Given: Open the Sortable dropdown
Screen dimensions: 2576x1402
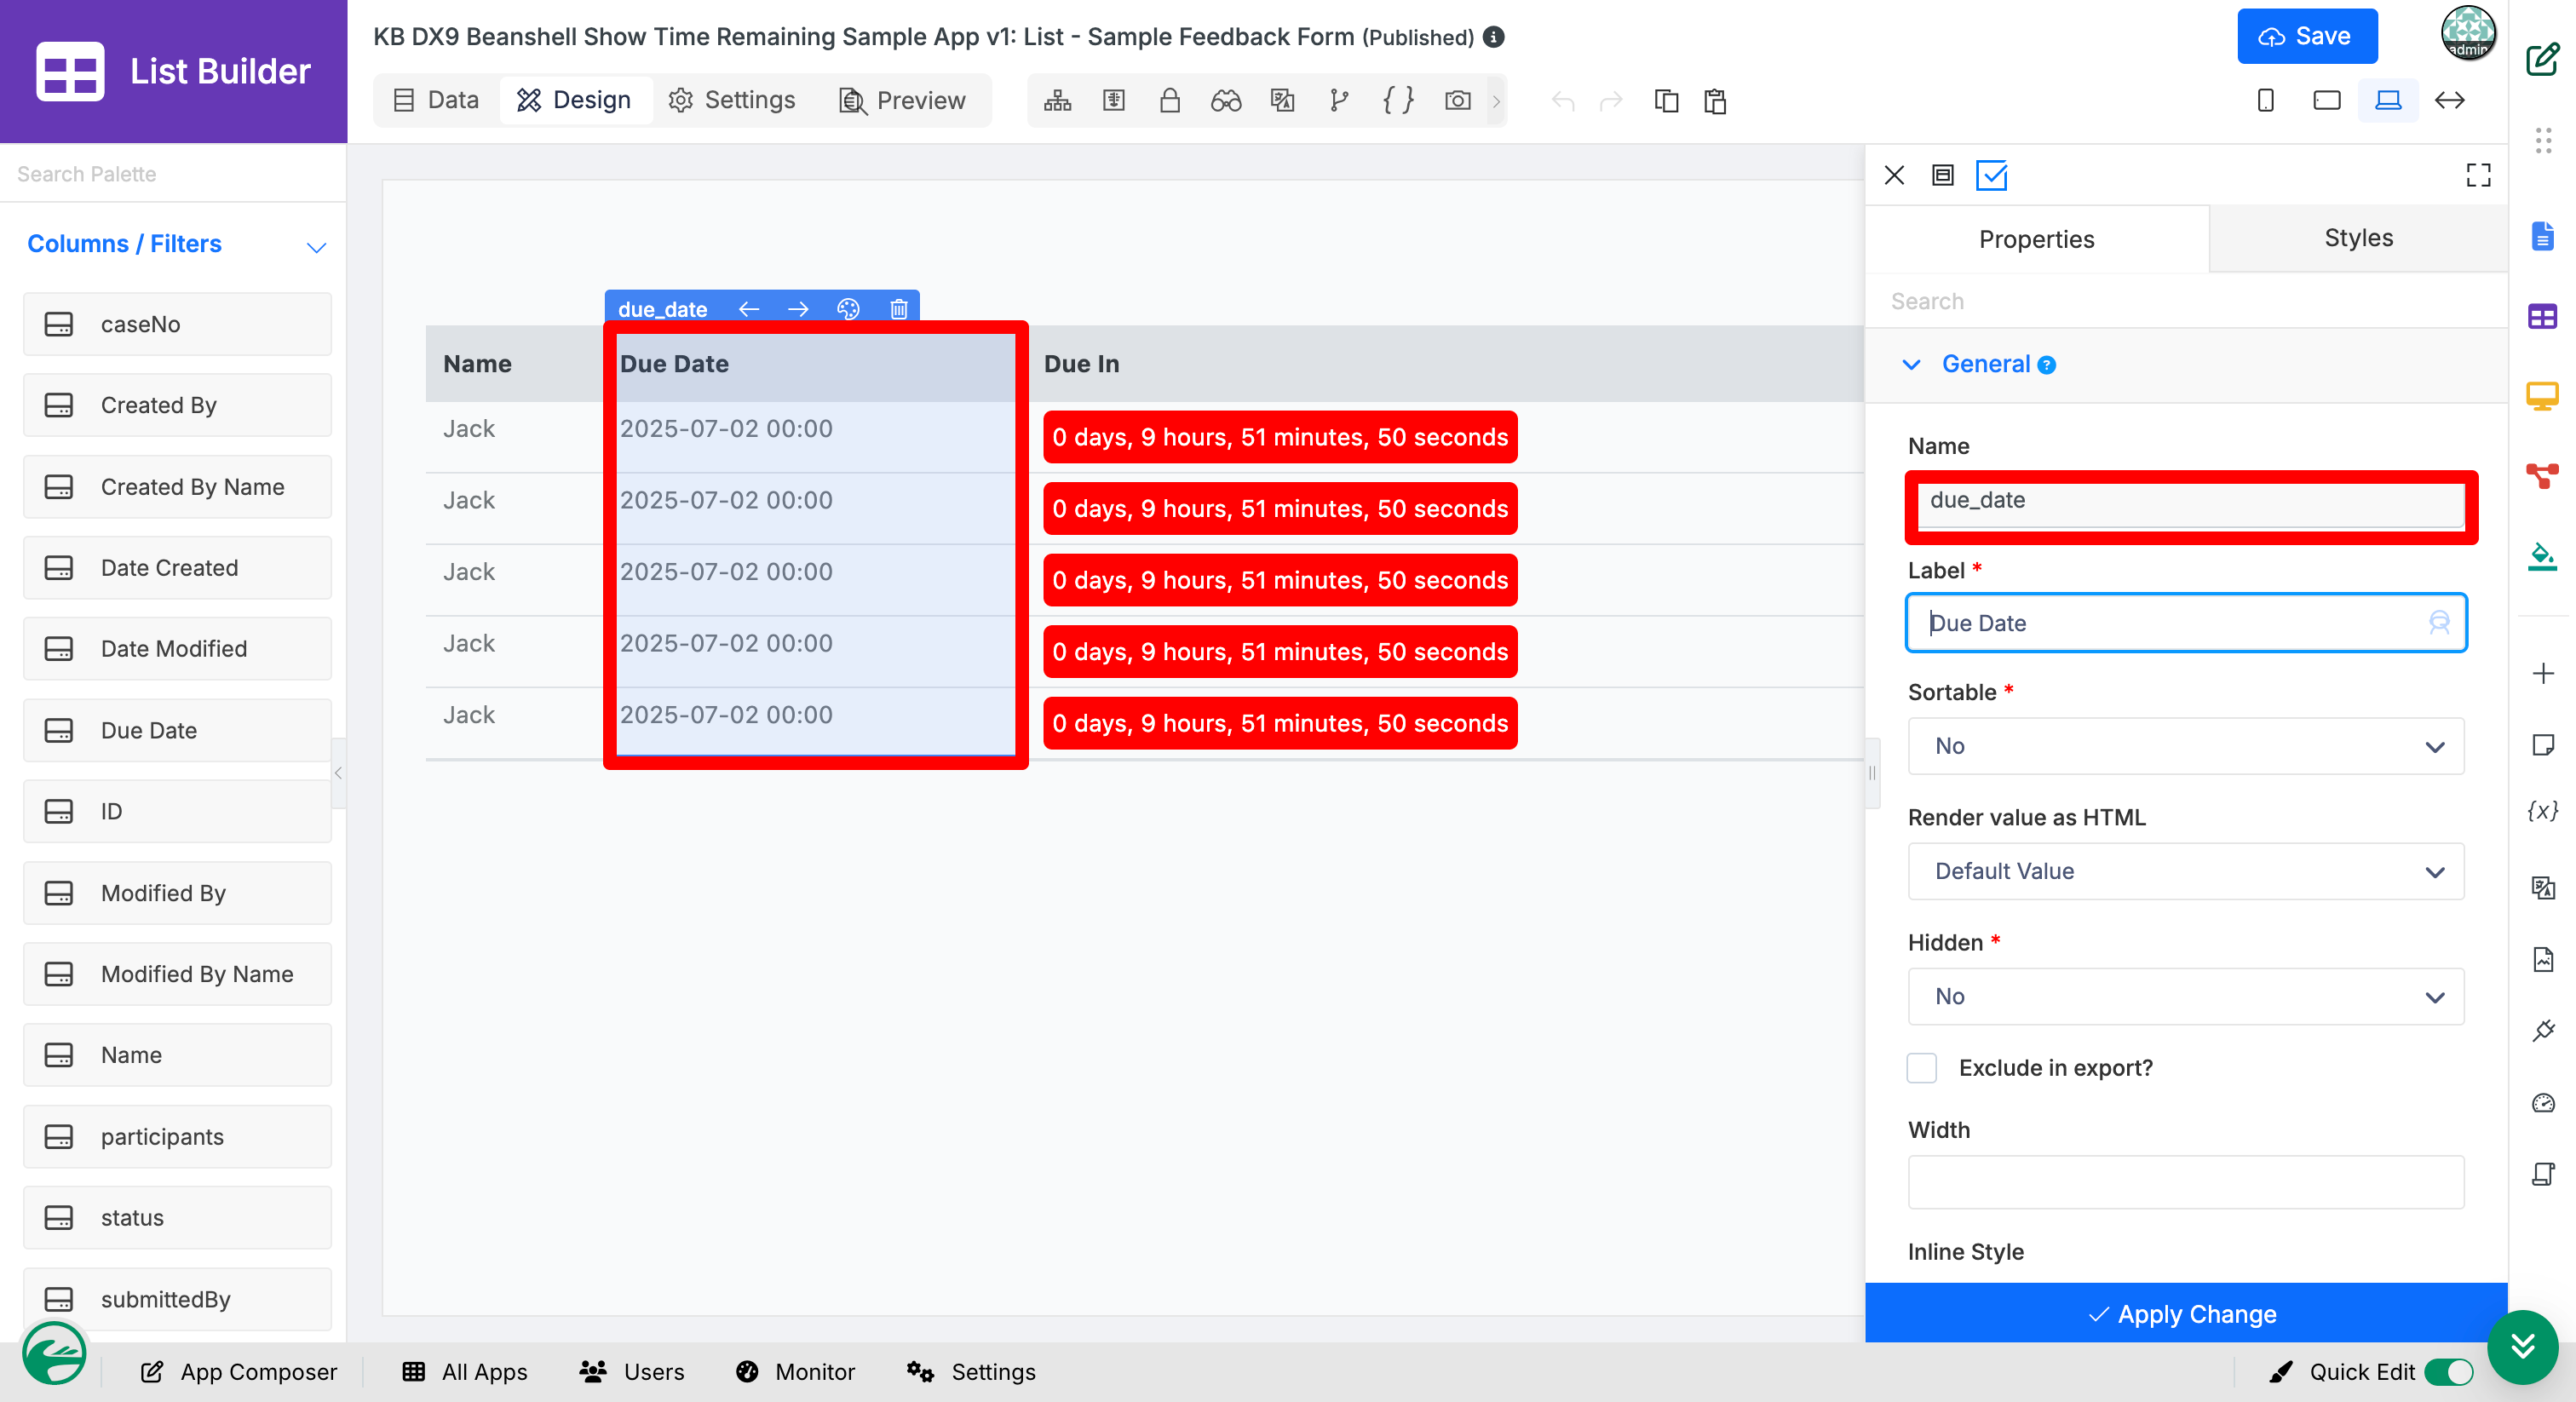Looking at the screenshot, I should click(2185, 746).
